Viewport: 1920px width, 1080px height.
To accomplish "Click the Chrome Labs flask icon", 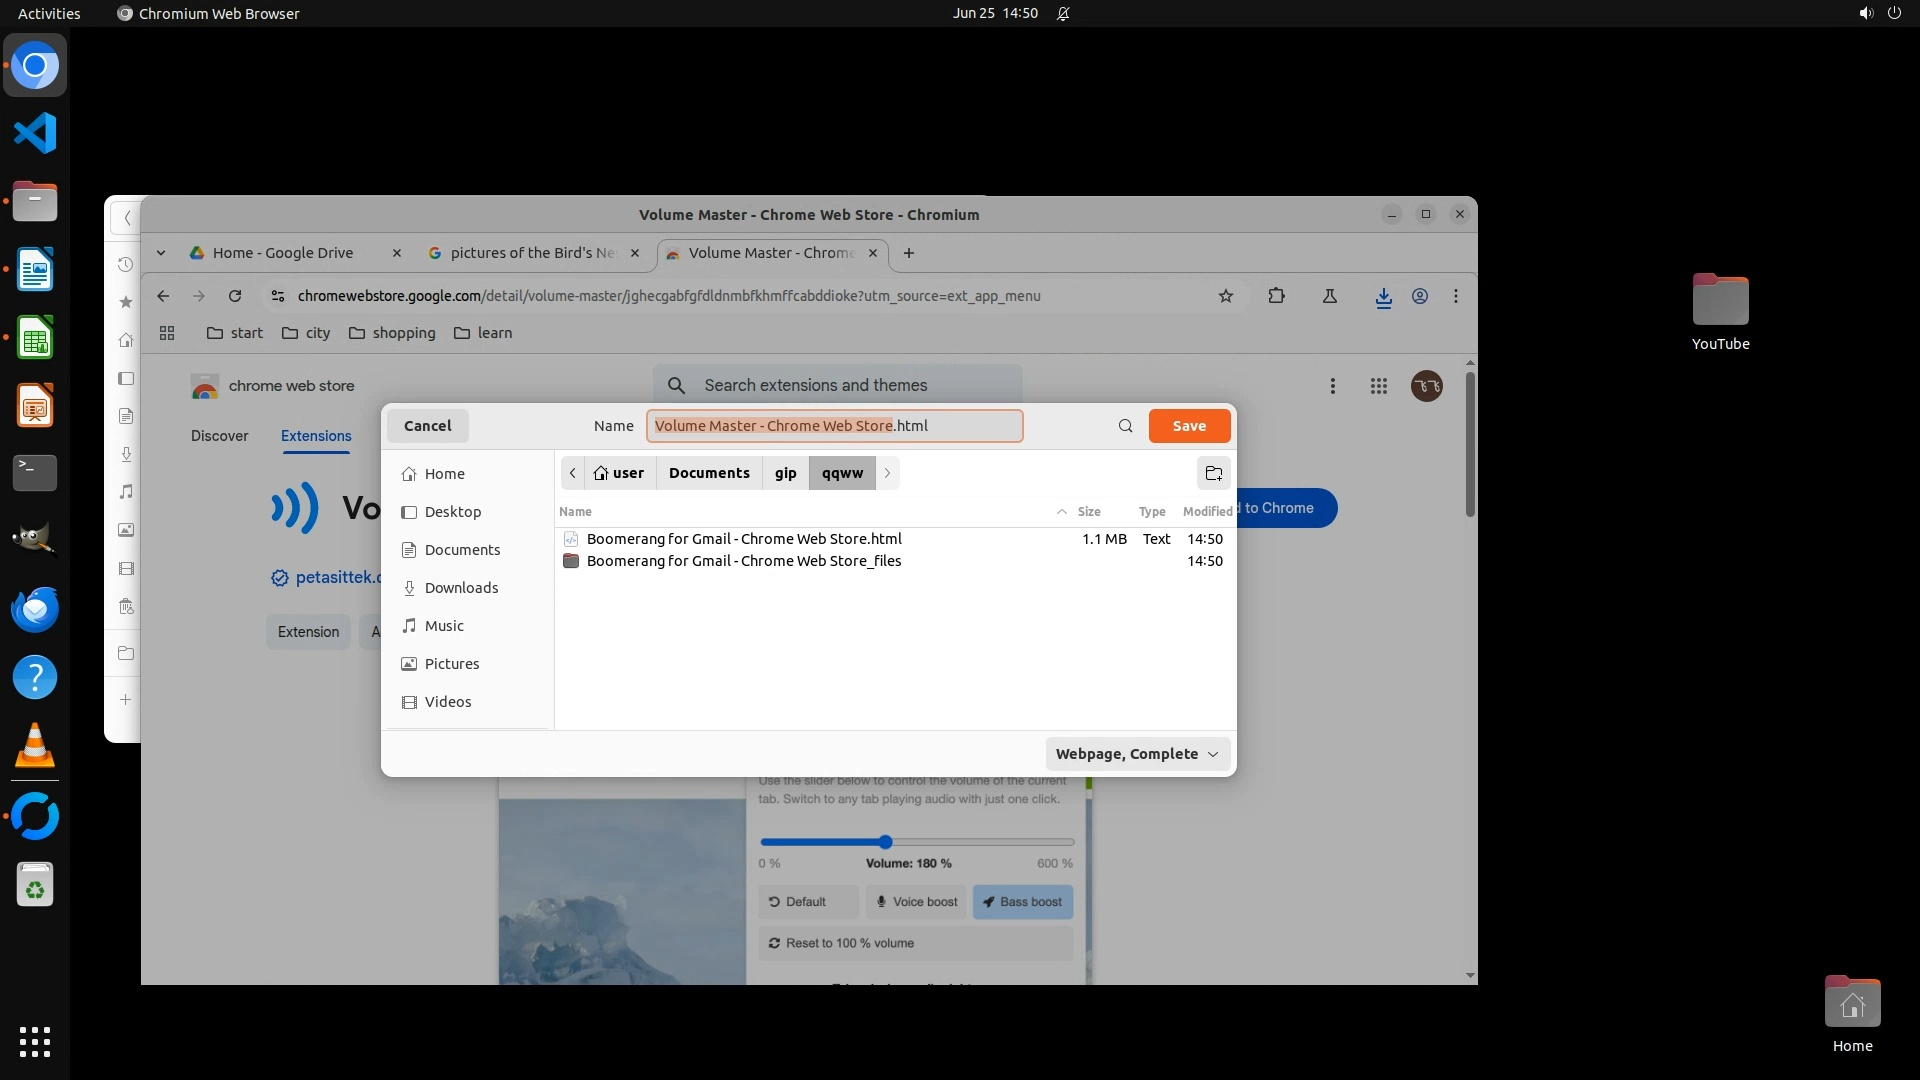I will (1329, 296).
